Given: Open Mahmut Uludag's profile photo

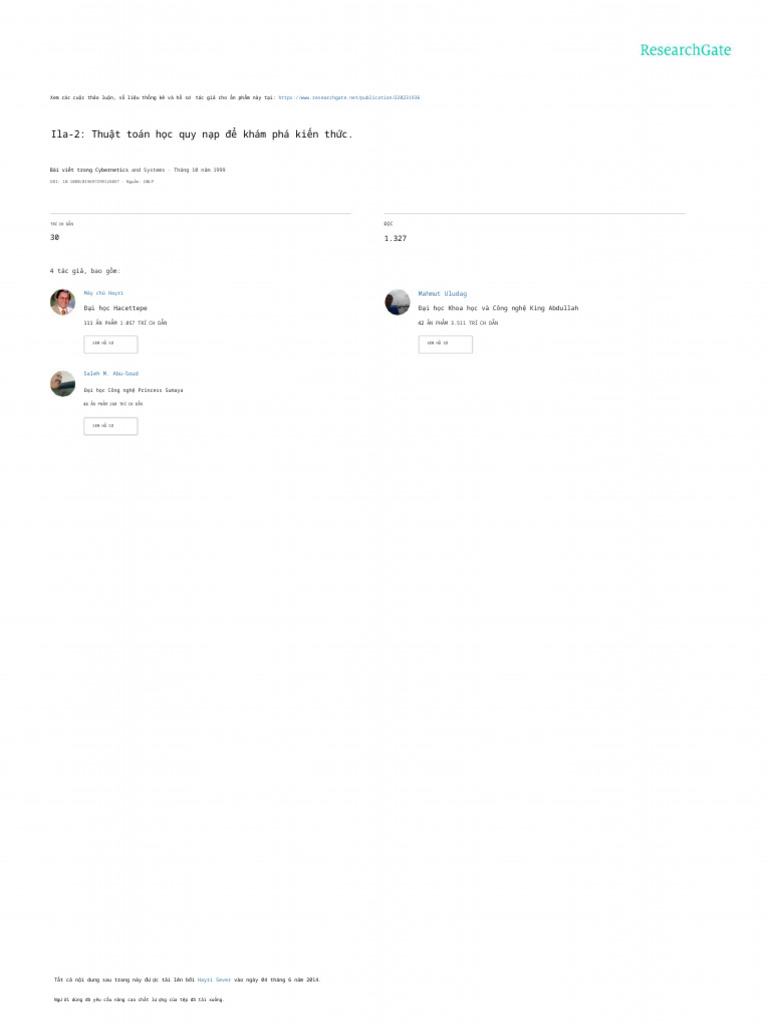Looking at the screenshot, I should tap(397, 302).
